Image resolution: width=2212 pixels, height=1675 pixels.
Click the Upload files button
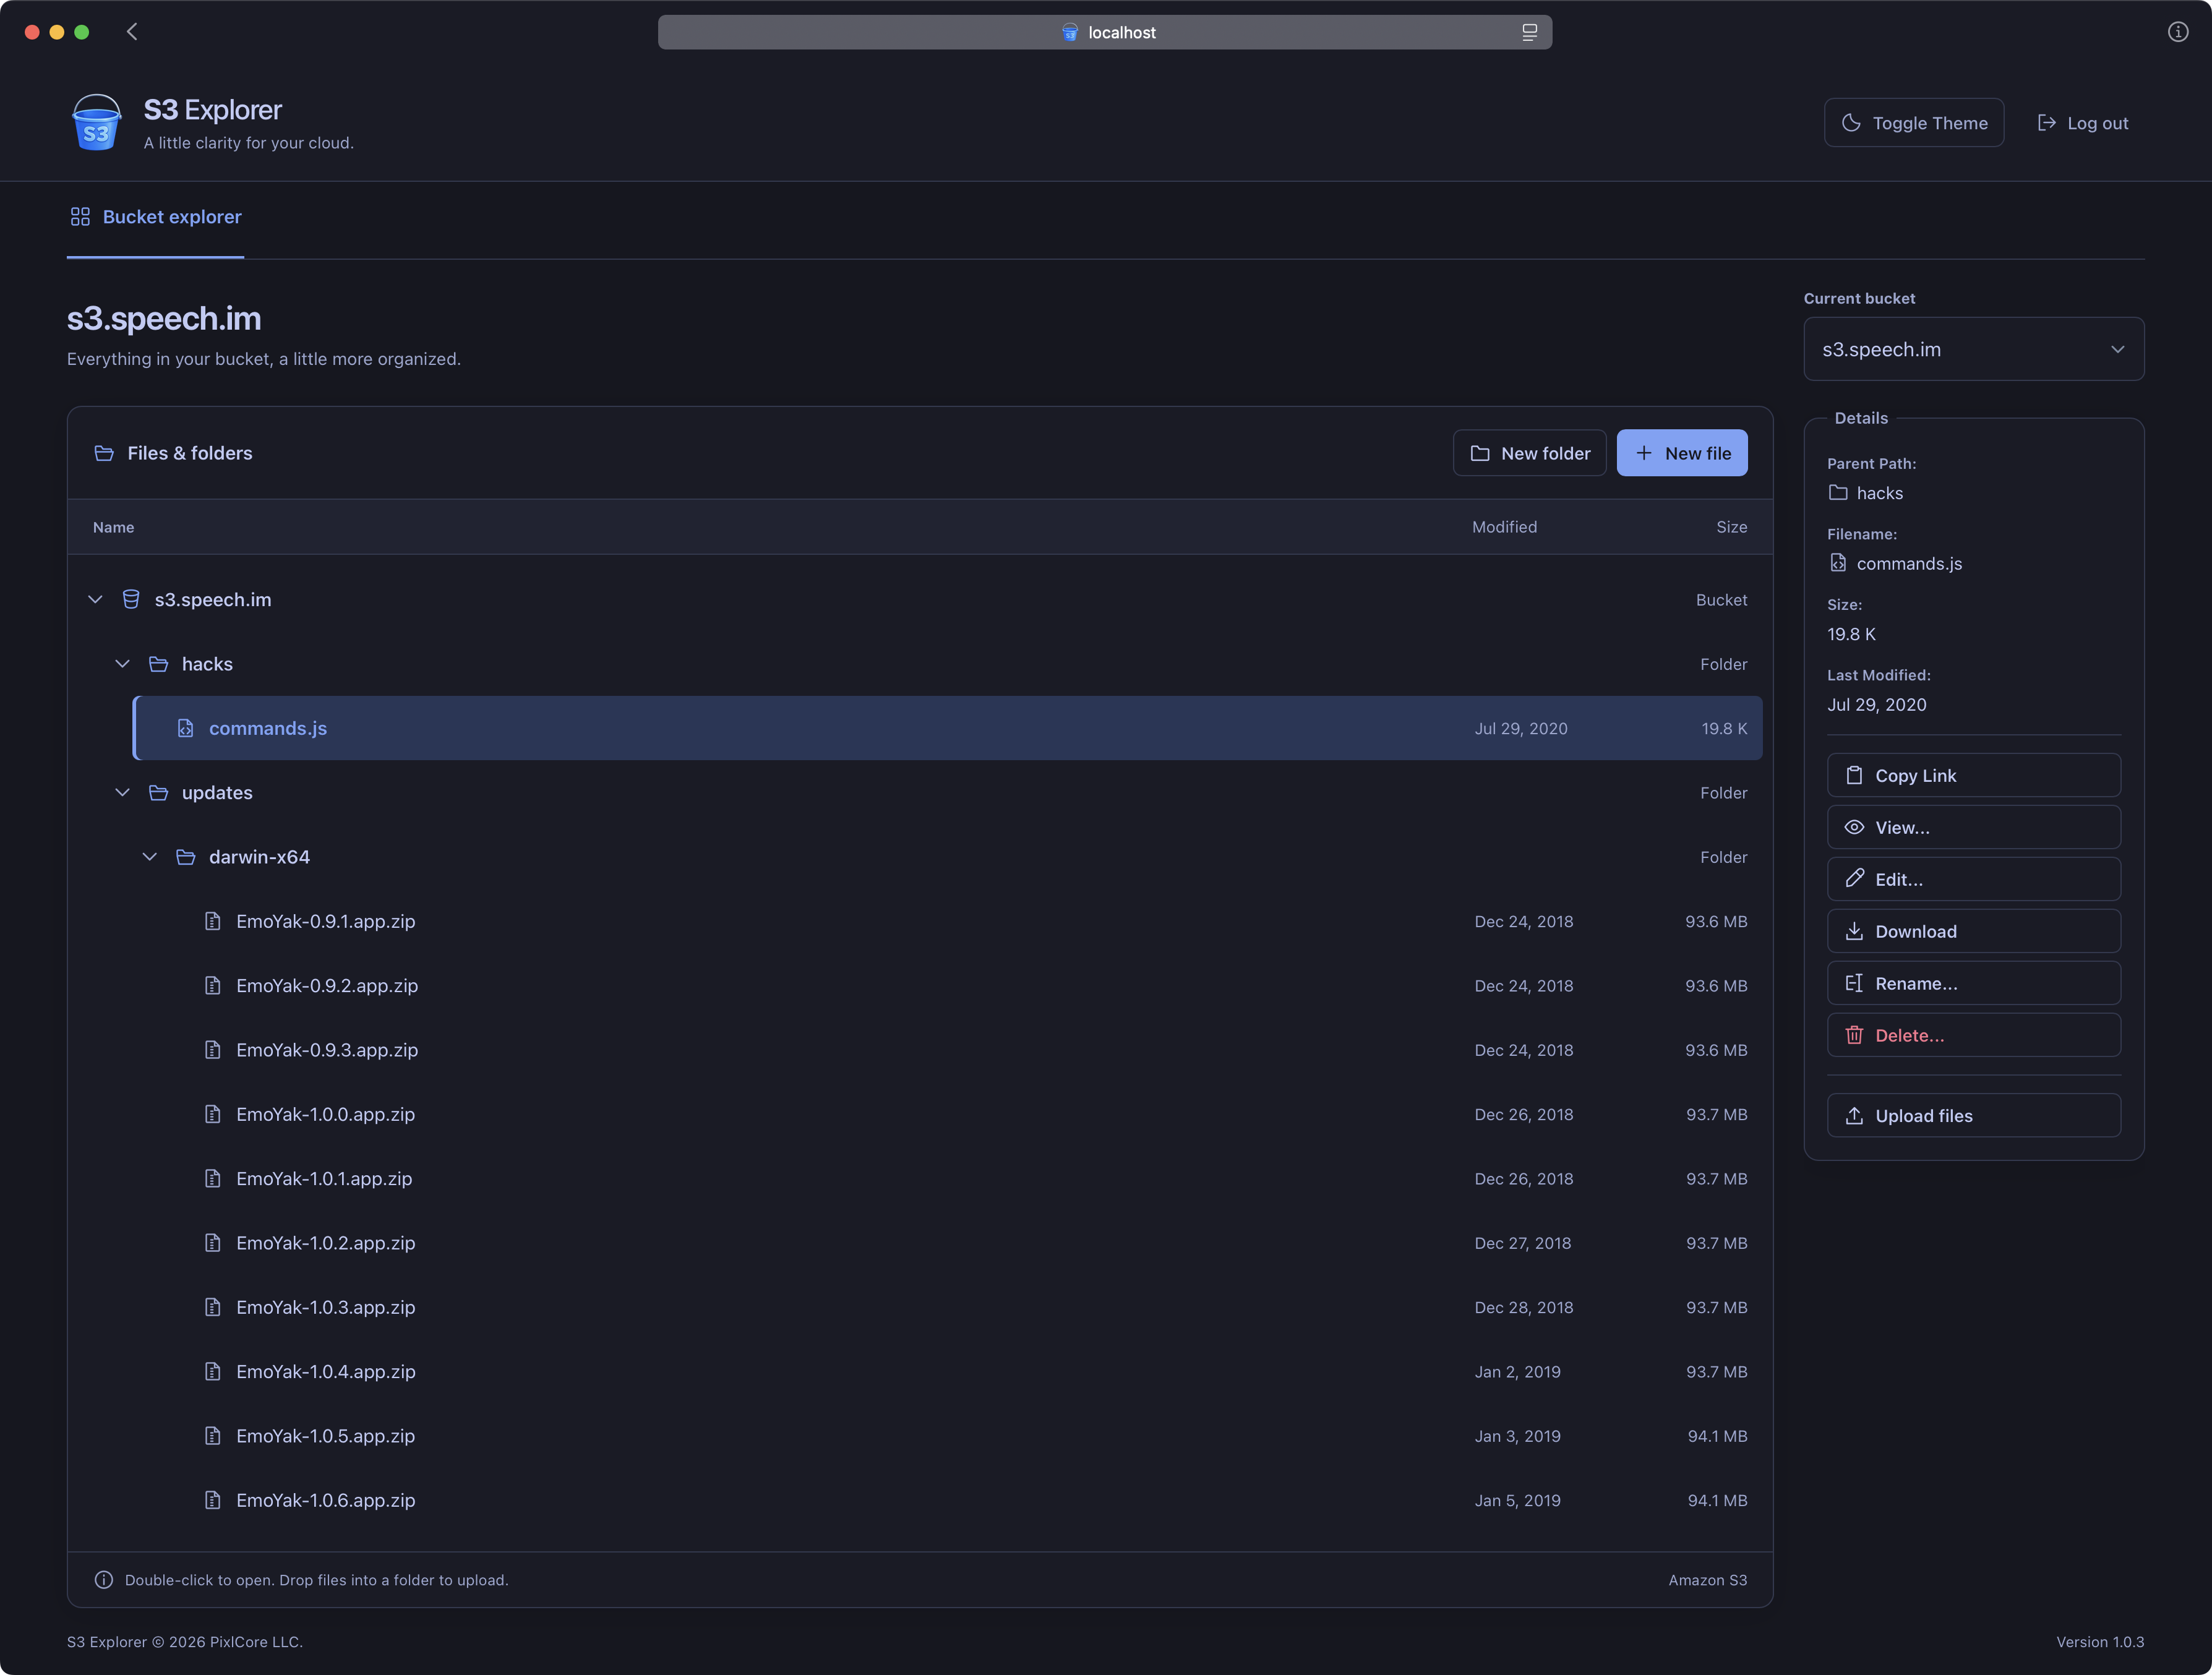[x=1974, y=1115]
